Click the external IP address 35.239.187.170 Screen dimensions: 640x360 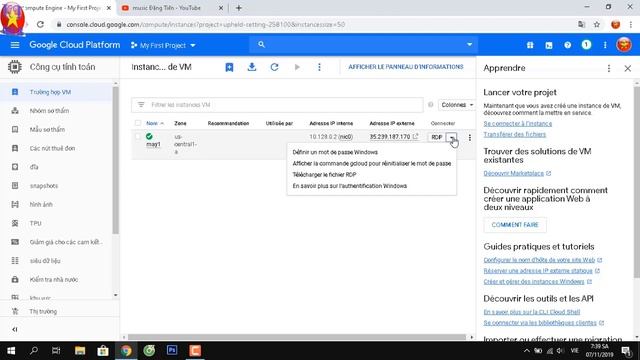(390, 137)
